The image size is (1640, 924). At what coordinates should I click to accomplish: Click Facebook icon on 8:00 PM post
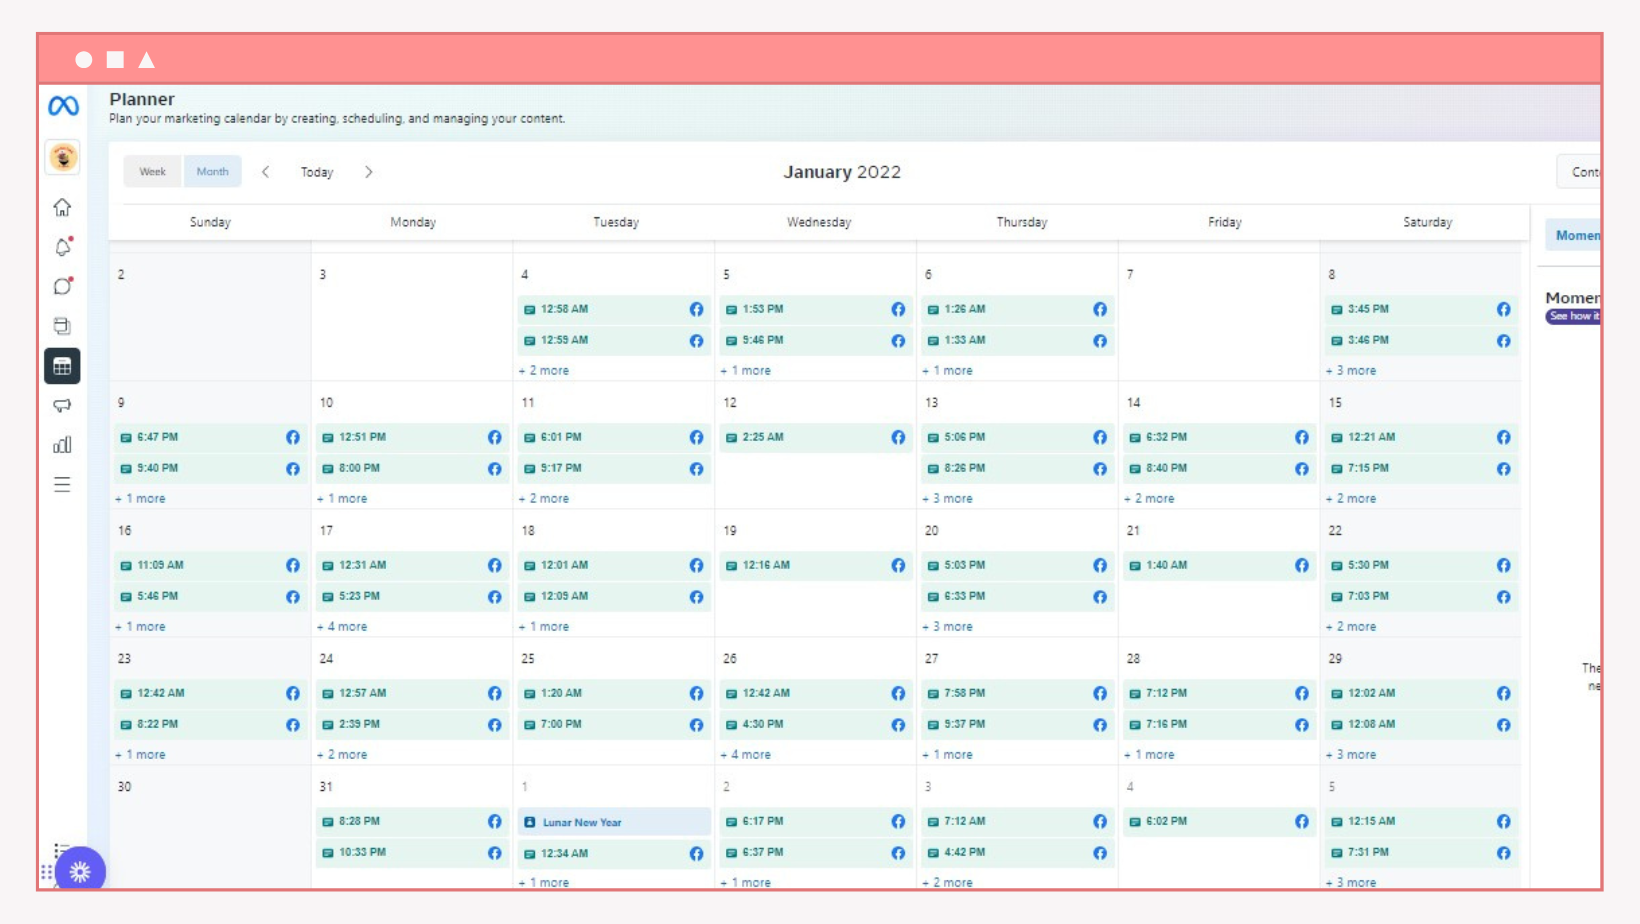(x=495, y=469)
